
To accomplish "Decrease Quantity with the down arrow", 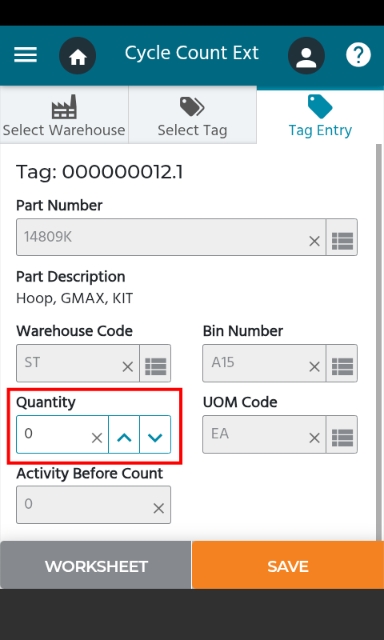I will (155, 434).
